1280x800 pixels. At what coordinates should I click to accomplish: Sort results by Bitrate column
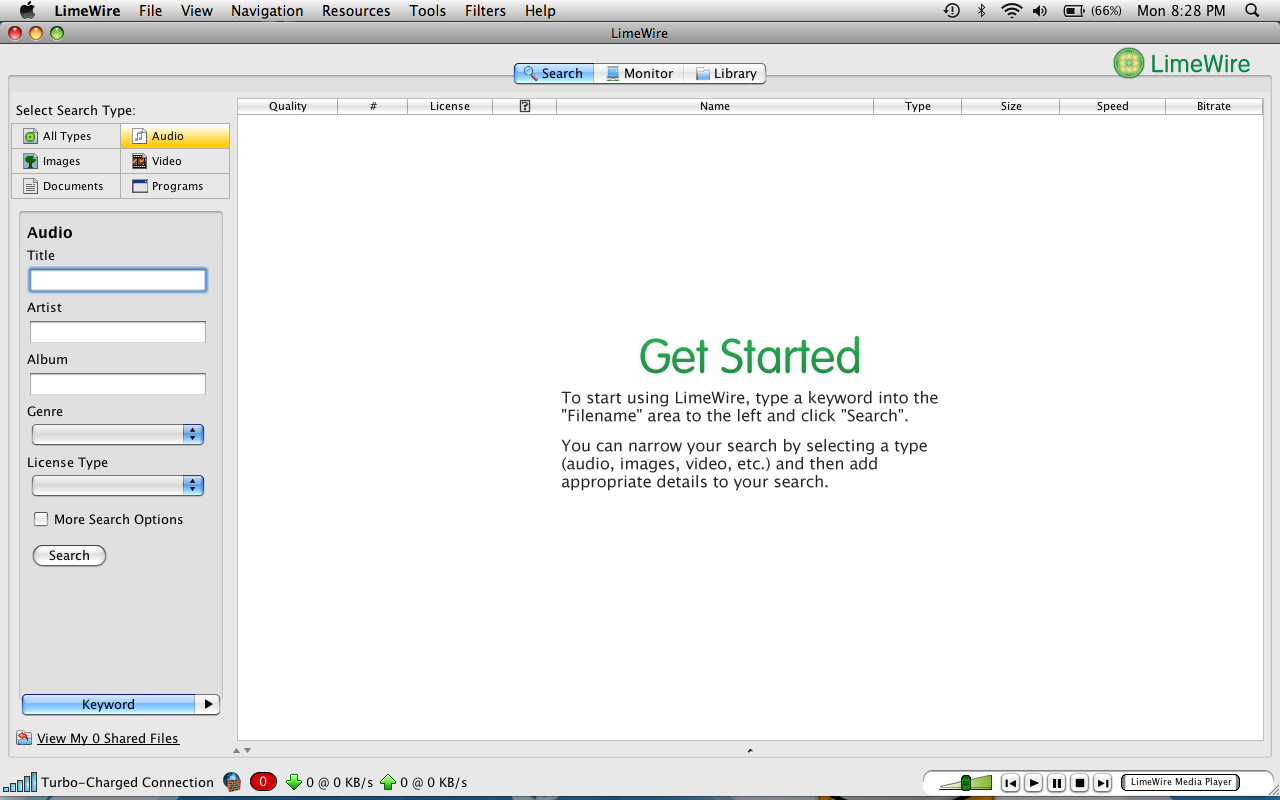(x=1214, y=106)
